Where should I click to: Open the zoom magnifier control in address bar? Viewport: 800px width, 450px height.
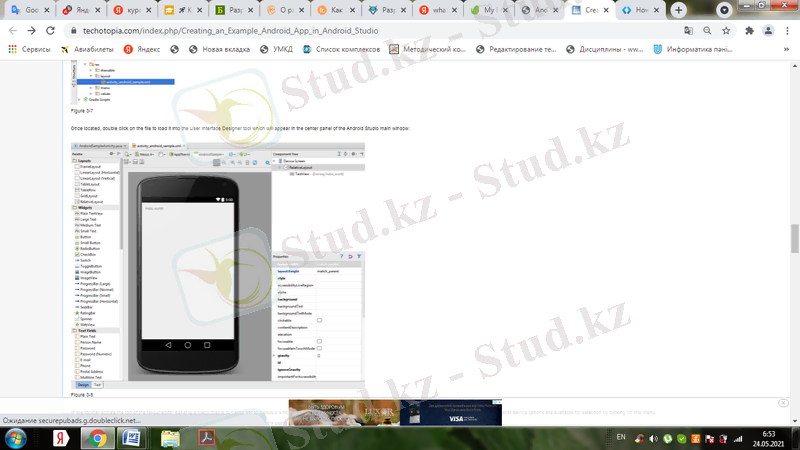(x=707, y=31)
